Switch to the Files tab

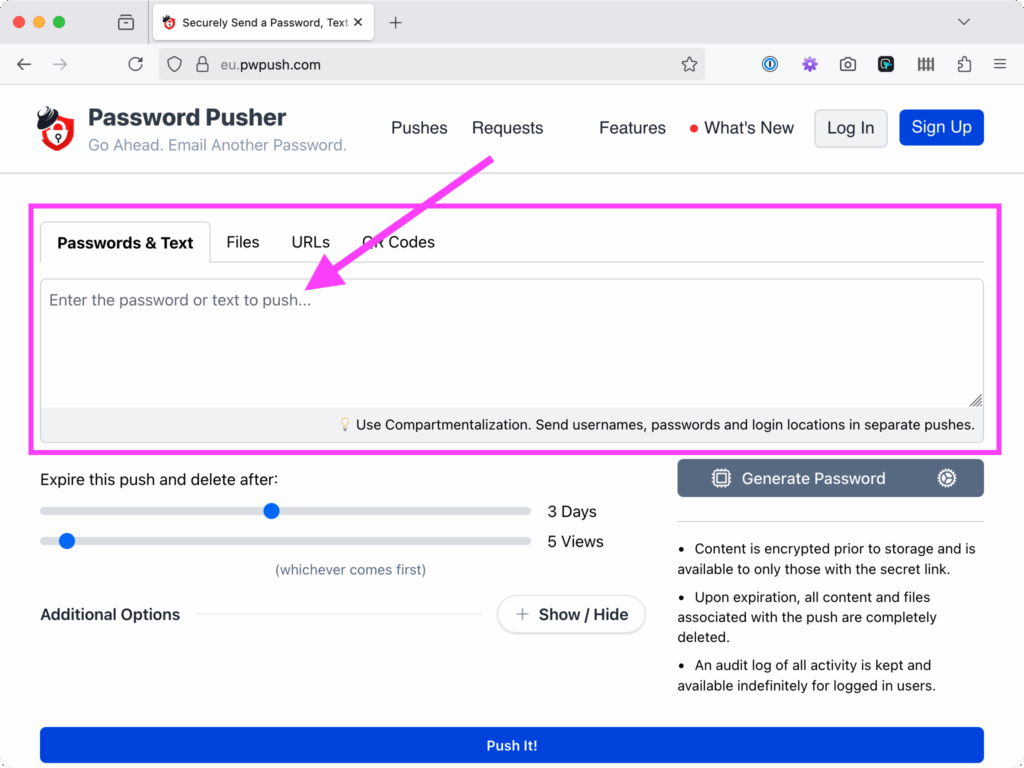point(242,242)
